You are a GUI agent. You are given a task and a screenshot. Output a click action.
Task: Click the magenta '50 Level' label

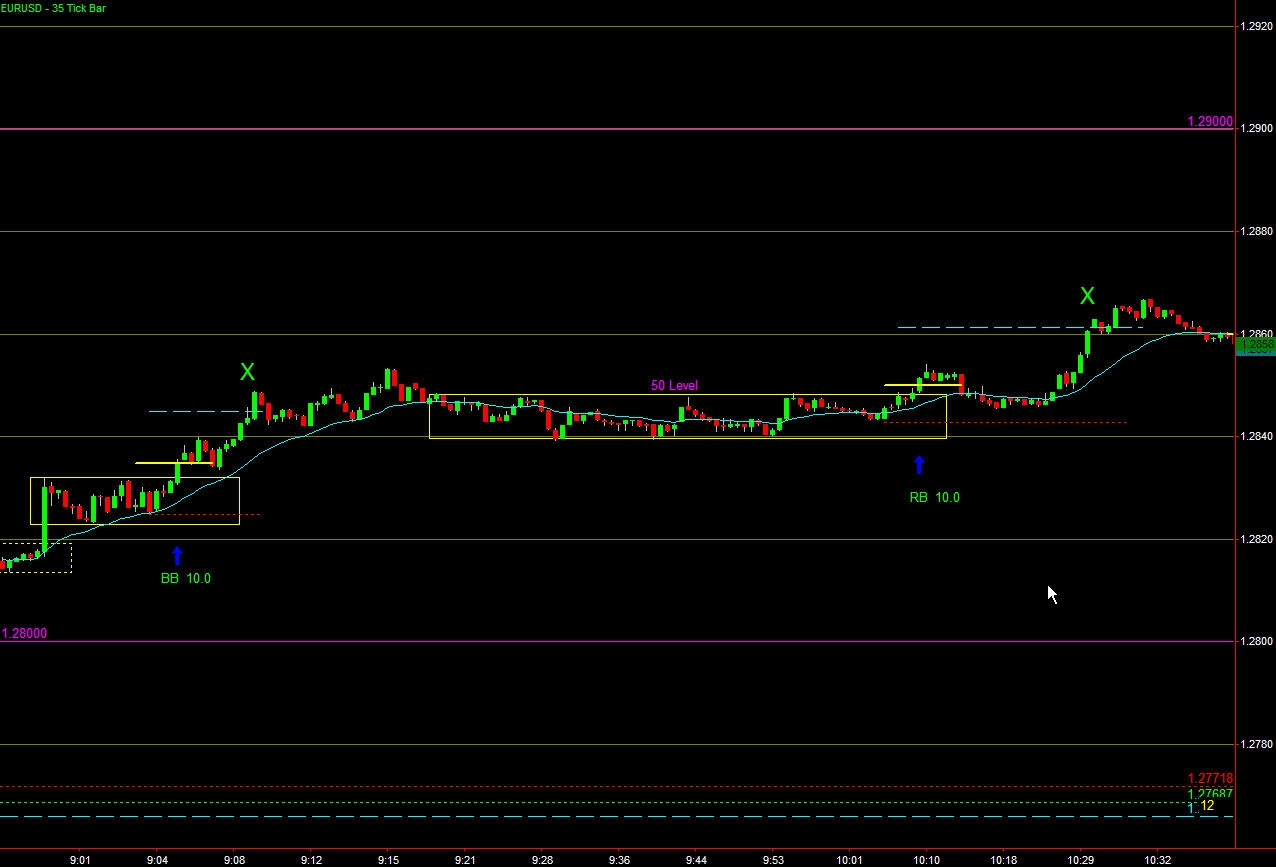click(674, 385)
